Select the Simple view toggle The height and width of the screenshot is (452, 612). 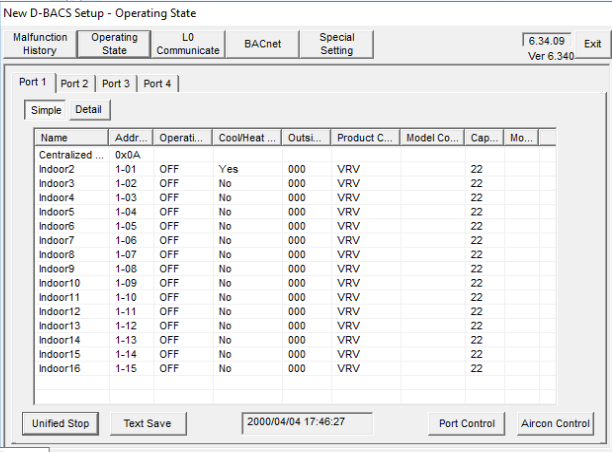pos(45,109)
